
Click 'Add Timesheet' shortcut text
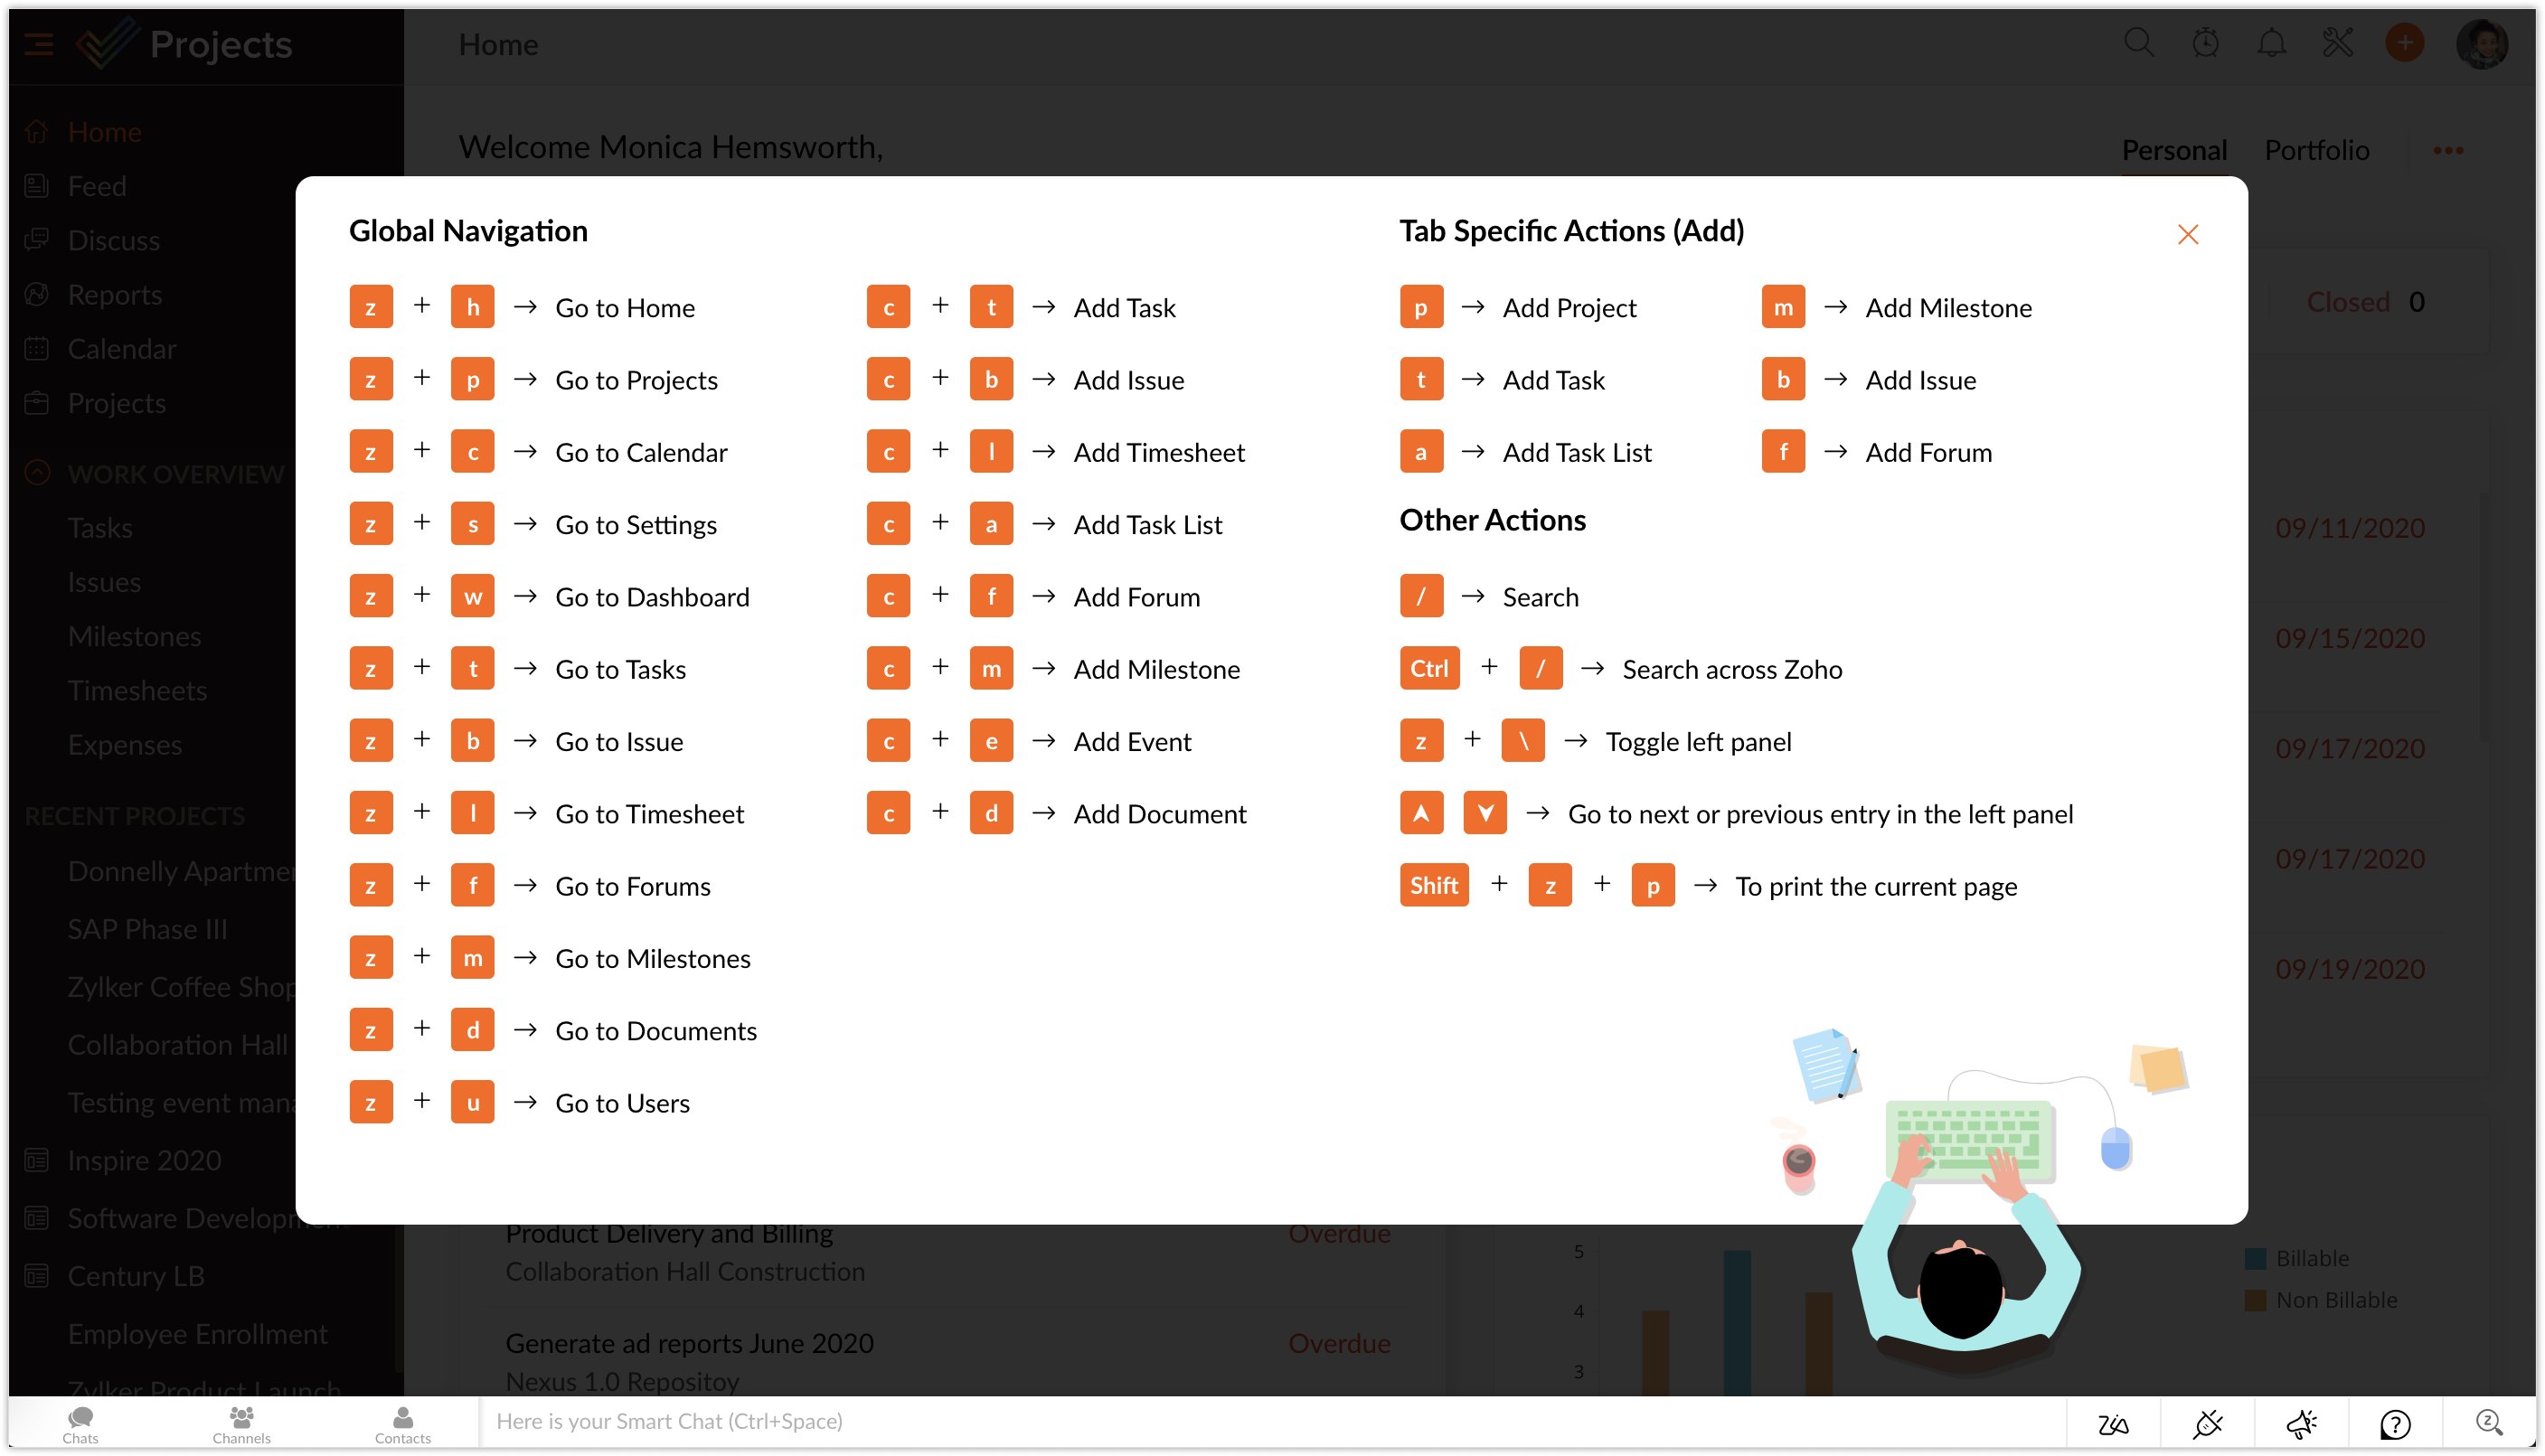pyautogui.click(x=1159, y=452)
